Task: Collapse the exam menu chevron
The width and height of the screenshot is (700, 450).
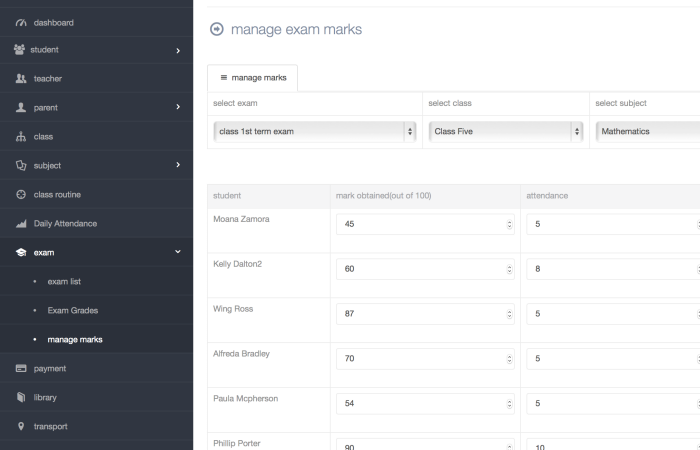Action: pyautogui.click(x=178, y=252)
